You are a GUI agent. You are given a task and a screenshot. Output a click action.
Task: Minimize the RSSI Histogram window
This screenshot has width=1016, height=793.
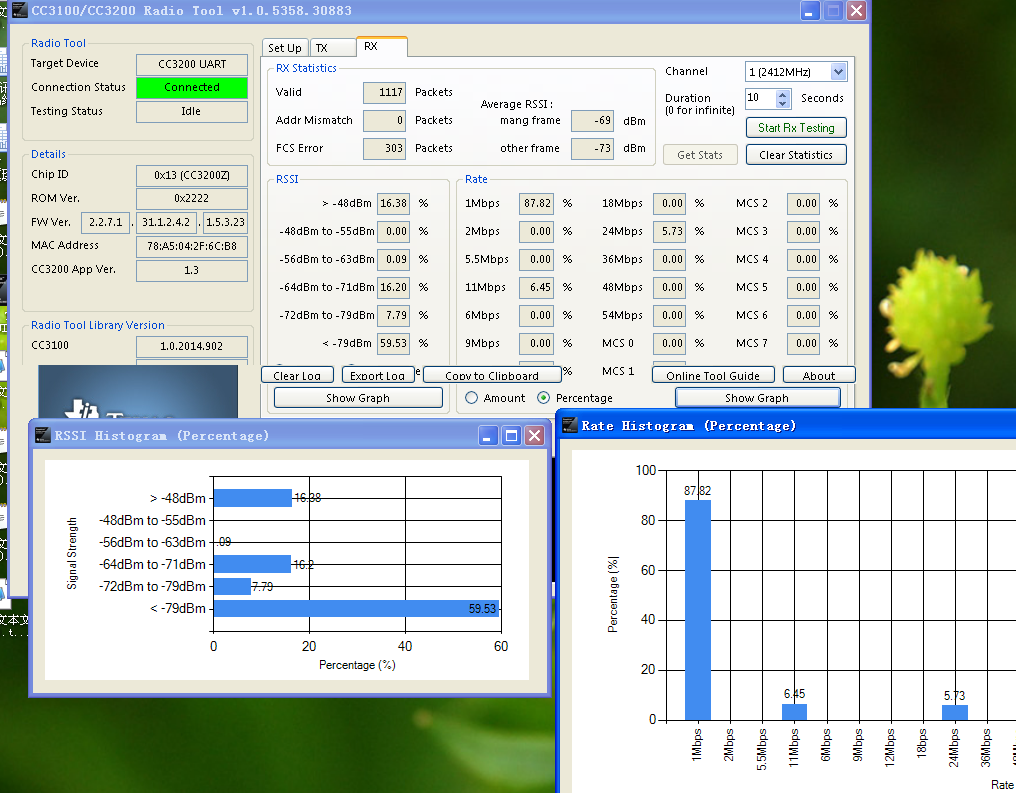click(x=488, y=435)
